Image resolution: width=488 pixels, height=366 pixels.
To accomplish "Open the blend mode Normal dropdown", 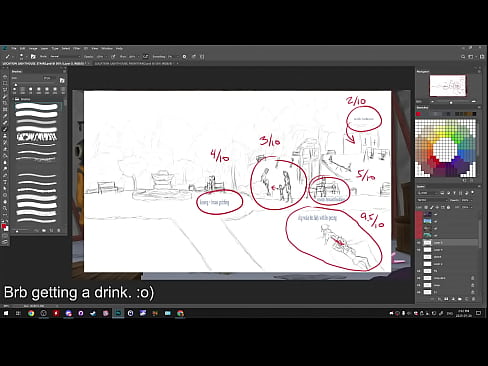I will coord(432,200).
